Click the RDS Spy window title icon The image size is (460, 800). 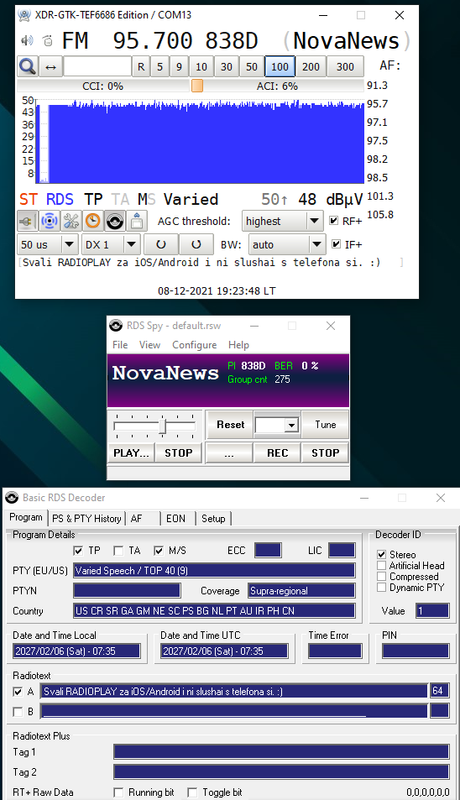tap(116, 325)
